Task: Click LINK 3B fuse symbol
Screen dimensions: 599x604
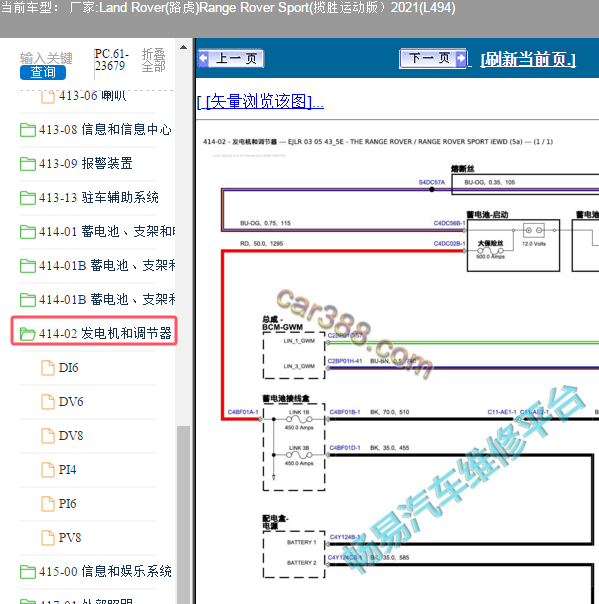Action: [x=299, y=455]
